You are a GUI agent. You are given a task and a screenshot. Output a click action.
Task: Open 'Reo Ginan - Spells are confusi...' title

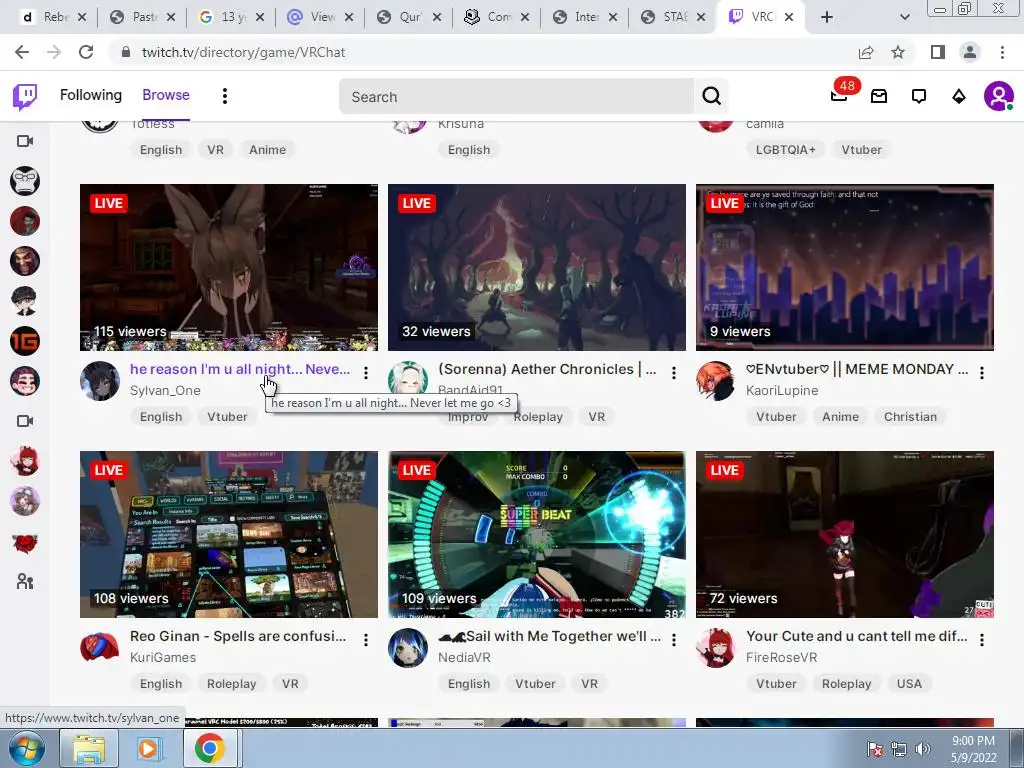coord(238,636)
